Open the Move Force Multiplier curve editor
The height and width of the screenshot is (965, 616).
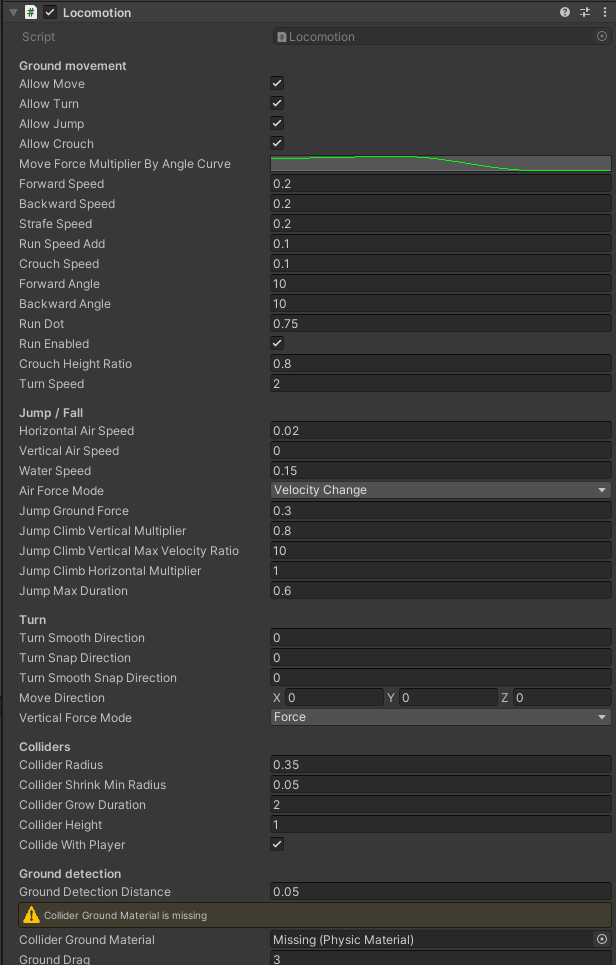point(441,164)
